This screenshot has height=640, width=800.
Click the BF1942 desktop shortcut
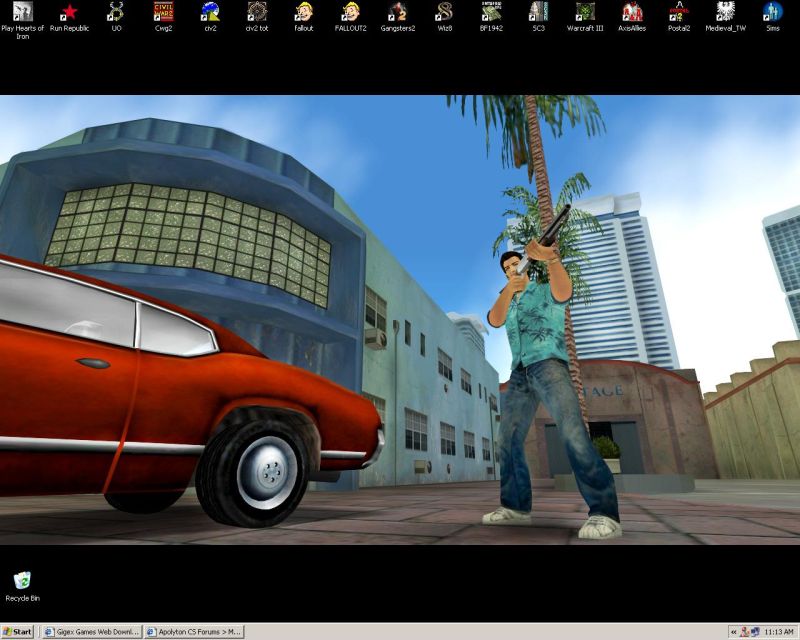click(491, 13)
